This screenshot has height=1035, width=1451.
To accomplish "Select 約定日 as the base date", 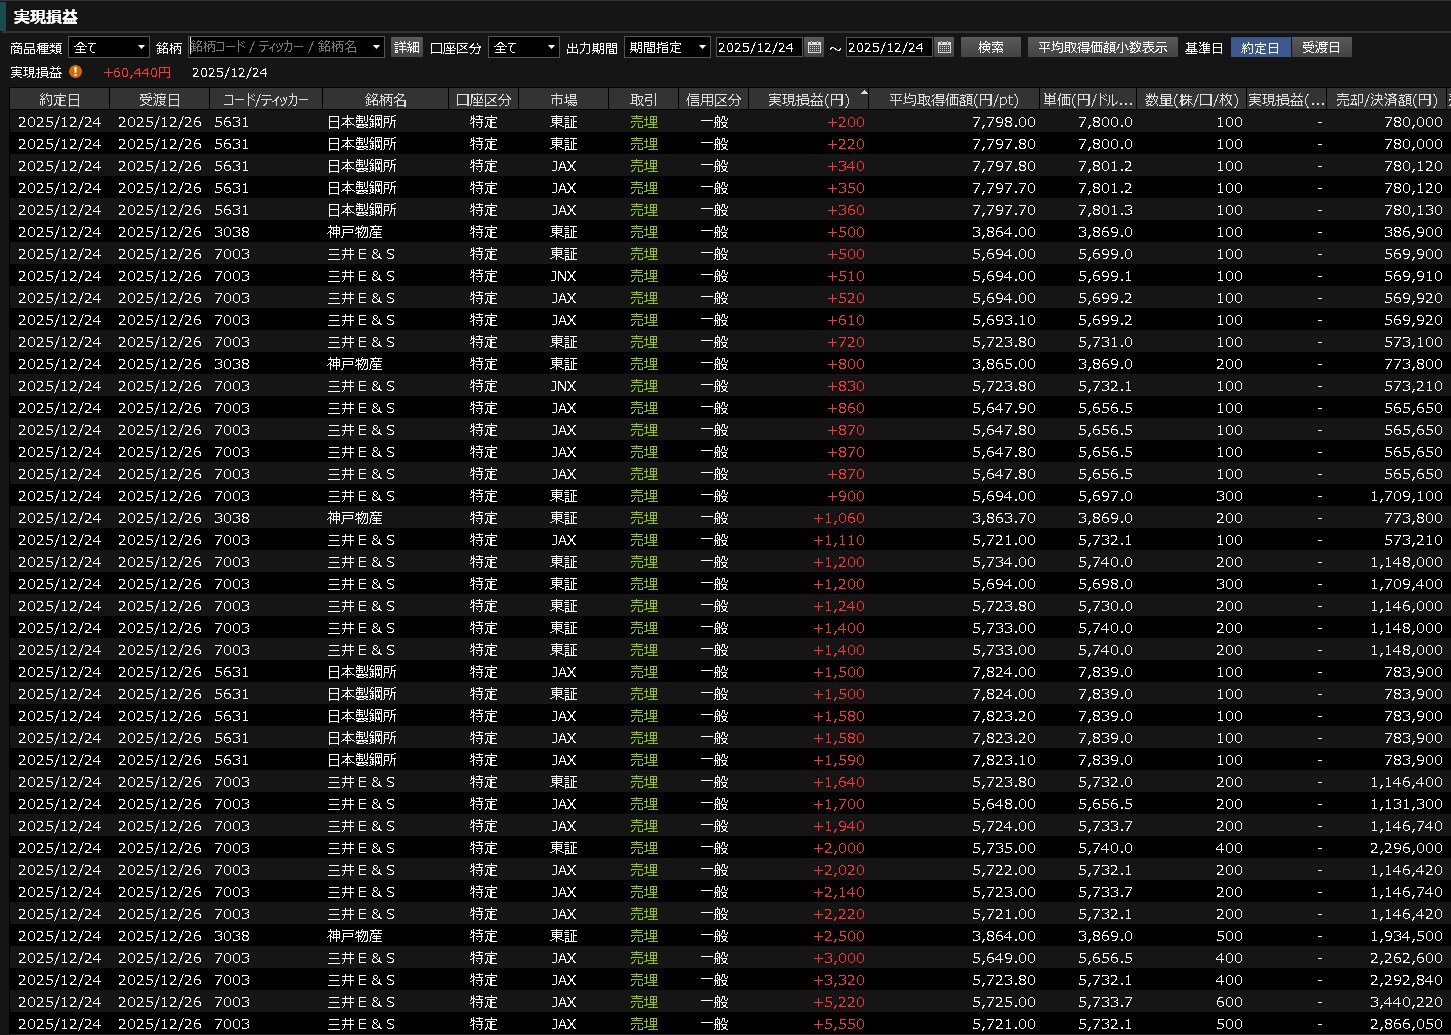I will [x=1260, y=47].
